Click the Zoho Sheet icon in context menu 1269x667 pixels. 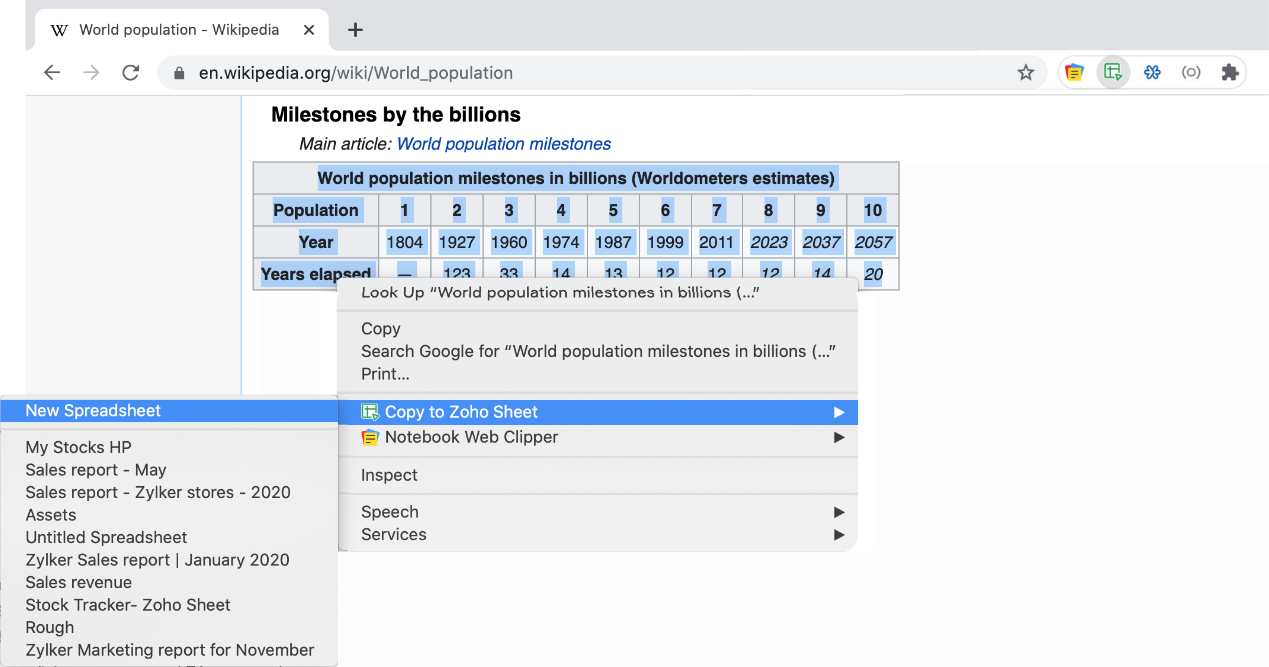(x=370, y=412)
